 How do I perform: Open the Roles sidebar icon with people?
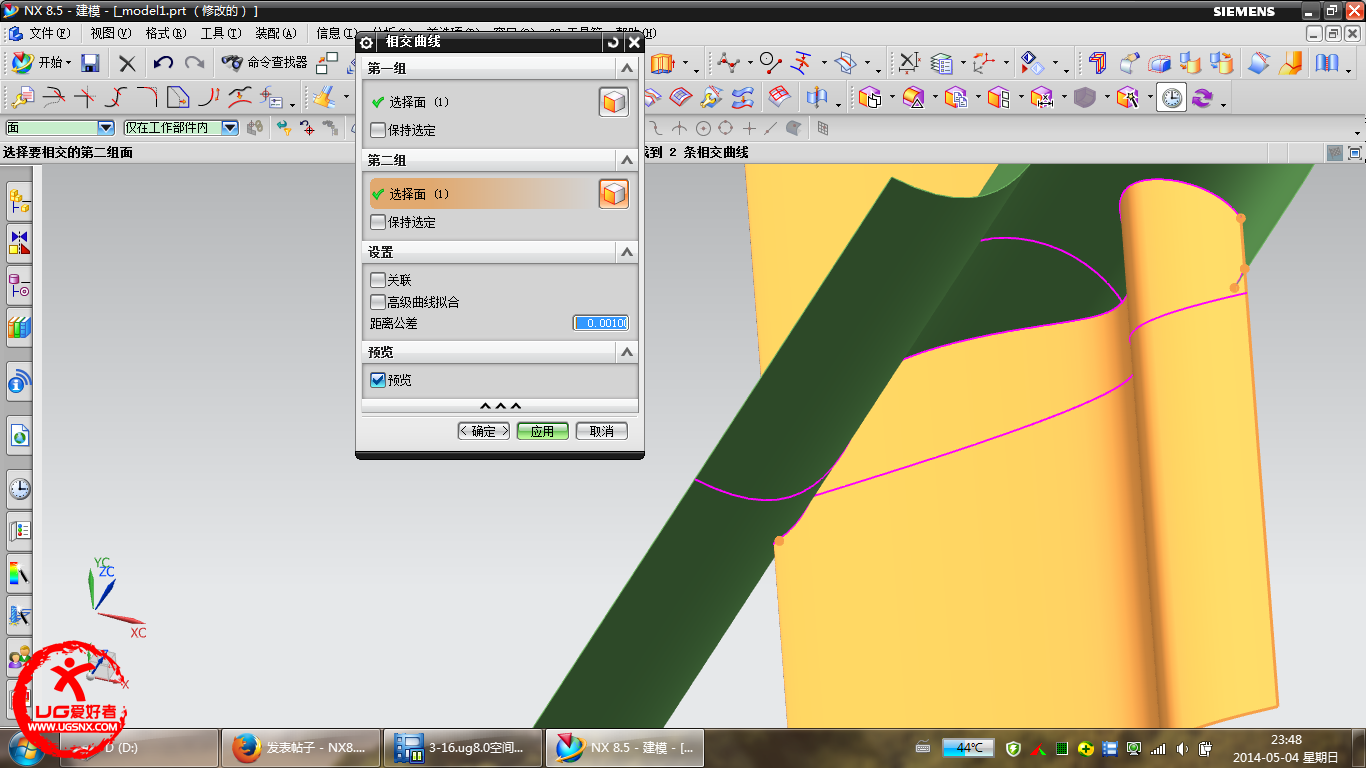(19, 657)
